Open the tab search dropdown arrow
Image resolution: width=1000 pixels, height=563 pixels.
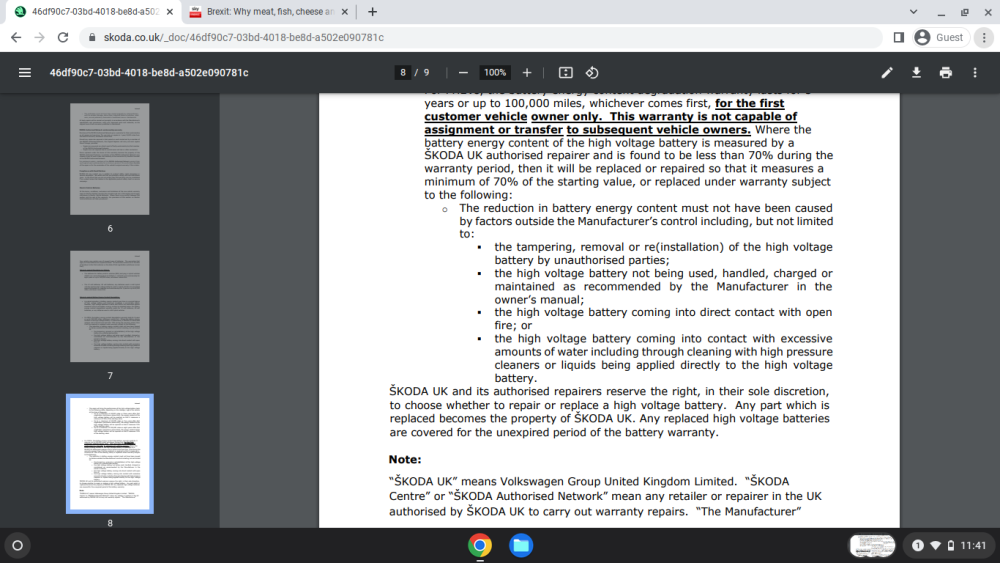pyautogui.click(x=913, y=11)
